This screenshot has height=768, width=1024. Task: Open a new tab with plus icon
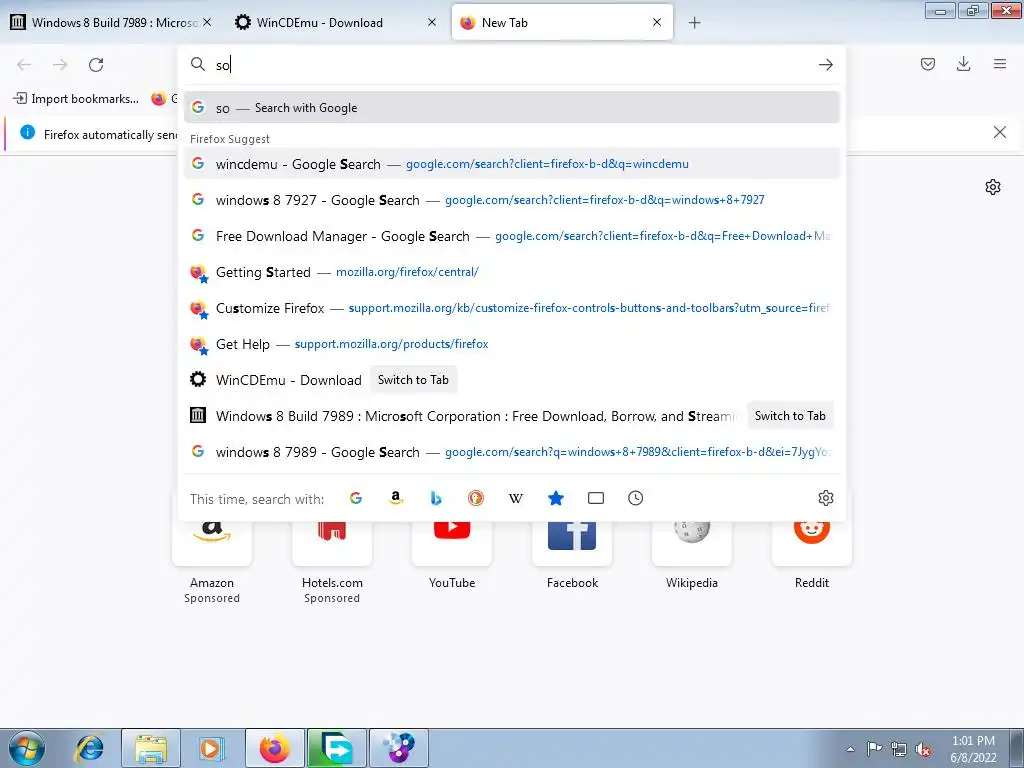point(694,23)
